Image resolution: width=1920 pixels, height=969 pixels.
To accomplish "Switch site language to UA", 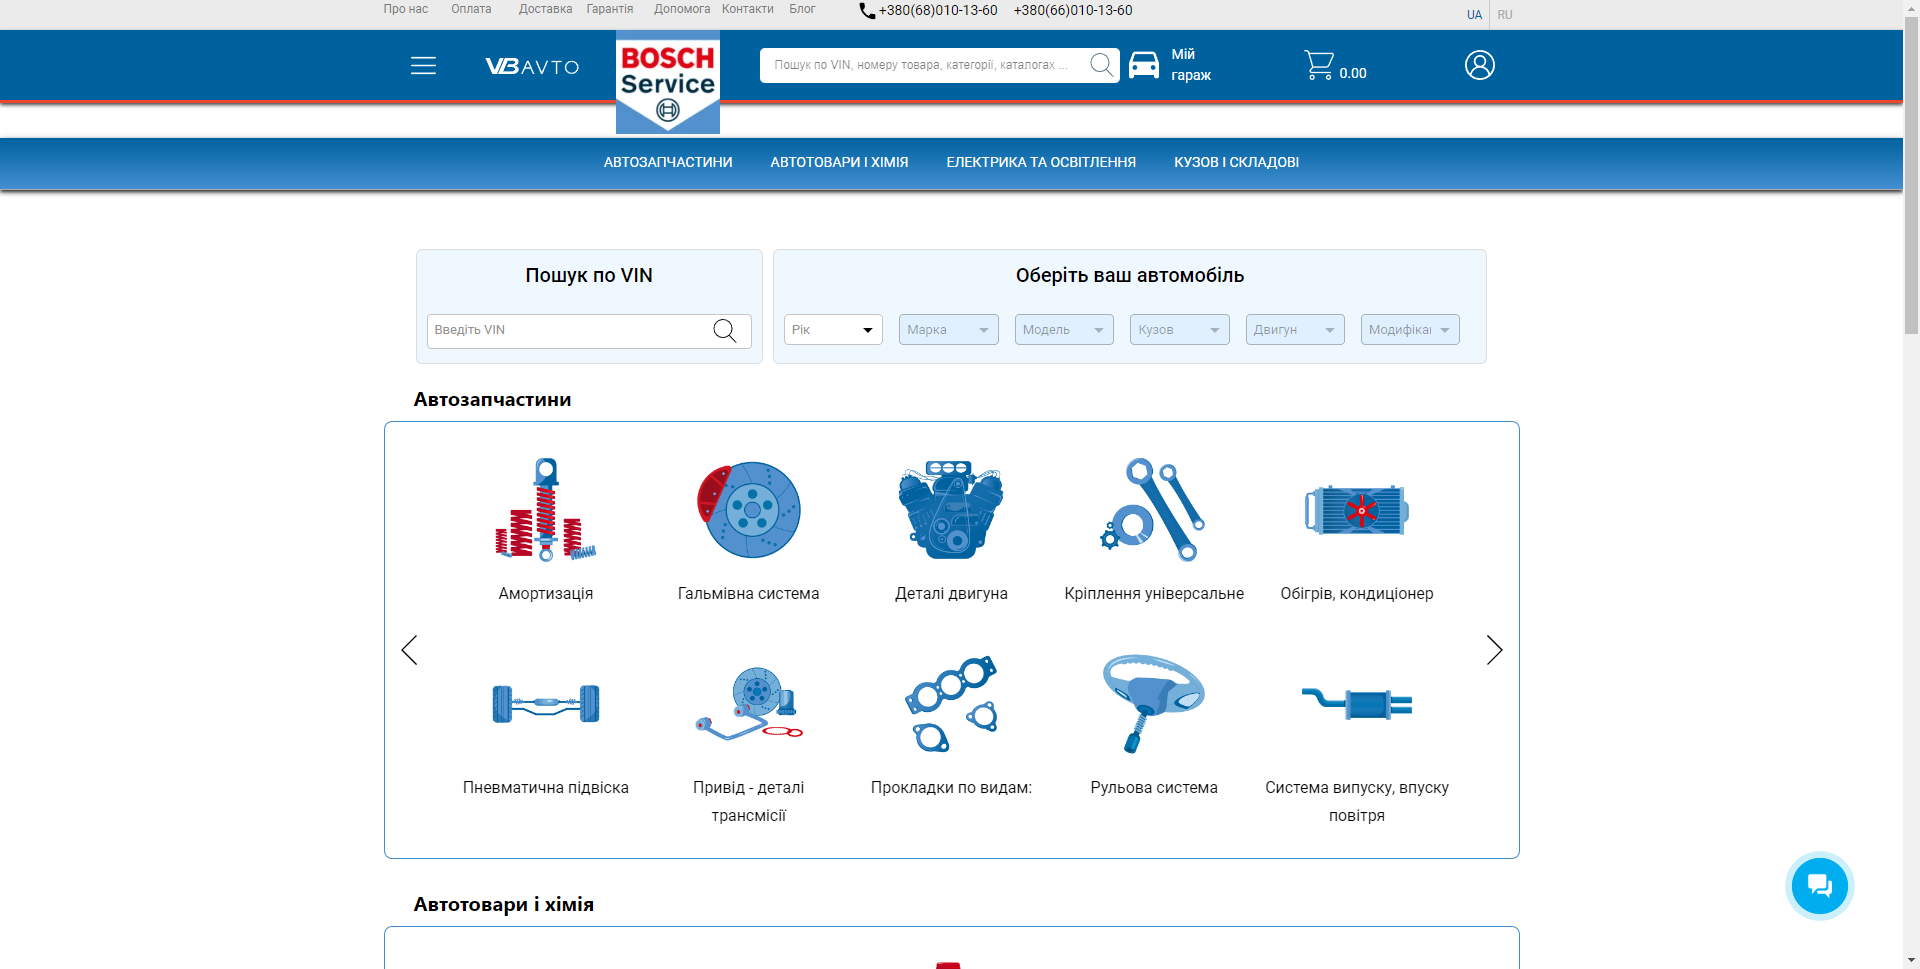I will 1474,15.
